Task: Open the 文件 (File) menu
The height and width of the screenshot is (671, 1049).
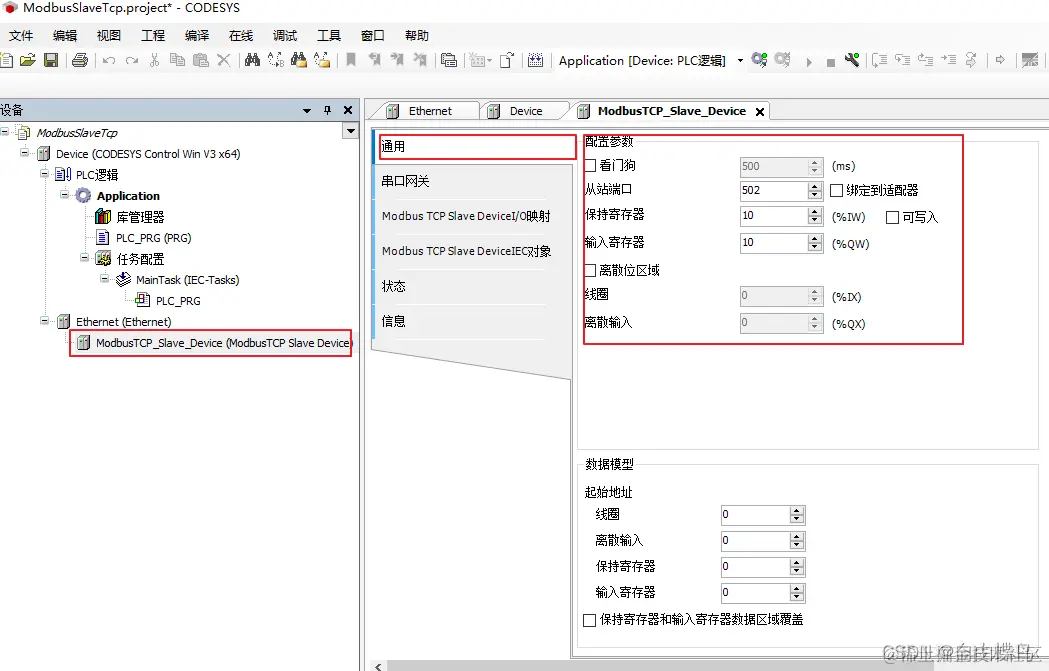Action: pos(21,35)
